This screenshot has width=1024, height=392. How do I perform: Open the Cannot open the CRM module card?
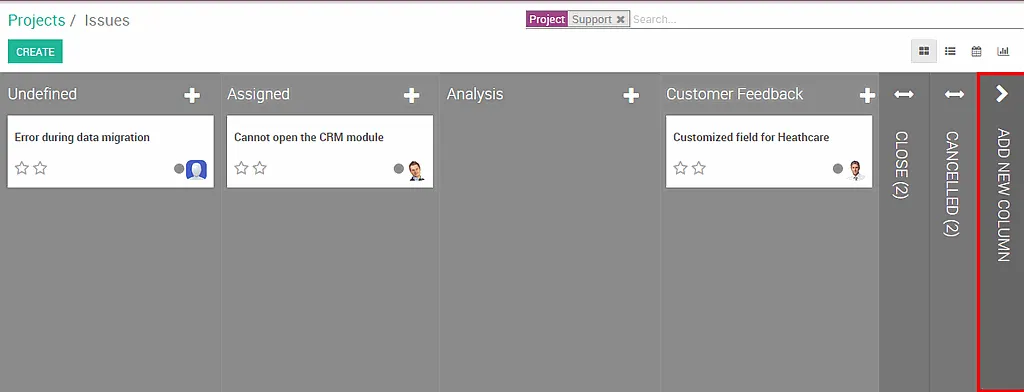coord(330,152)
